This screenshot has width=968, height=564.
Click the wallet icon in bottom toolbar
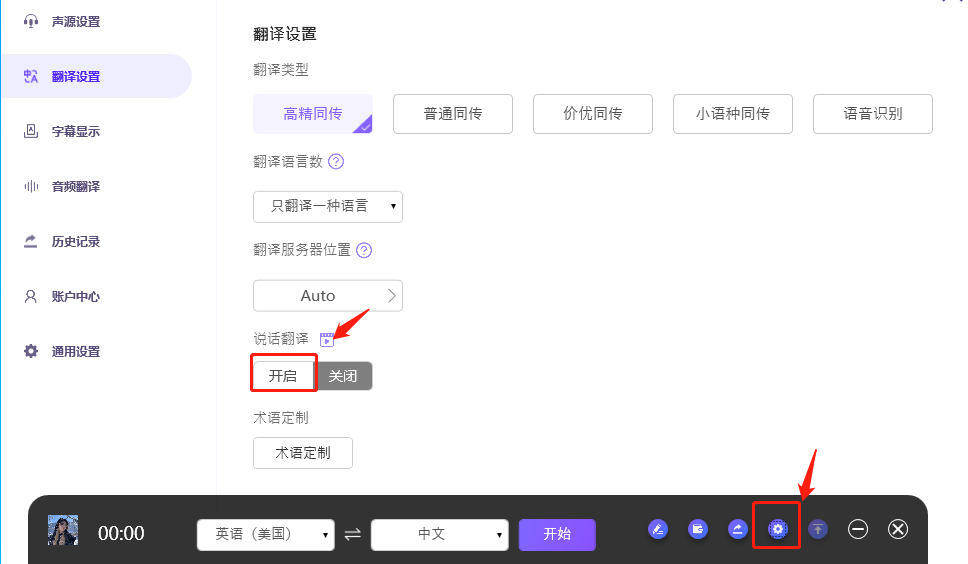(x=697, y=529)
